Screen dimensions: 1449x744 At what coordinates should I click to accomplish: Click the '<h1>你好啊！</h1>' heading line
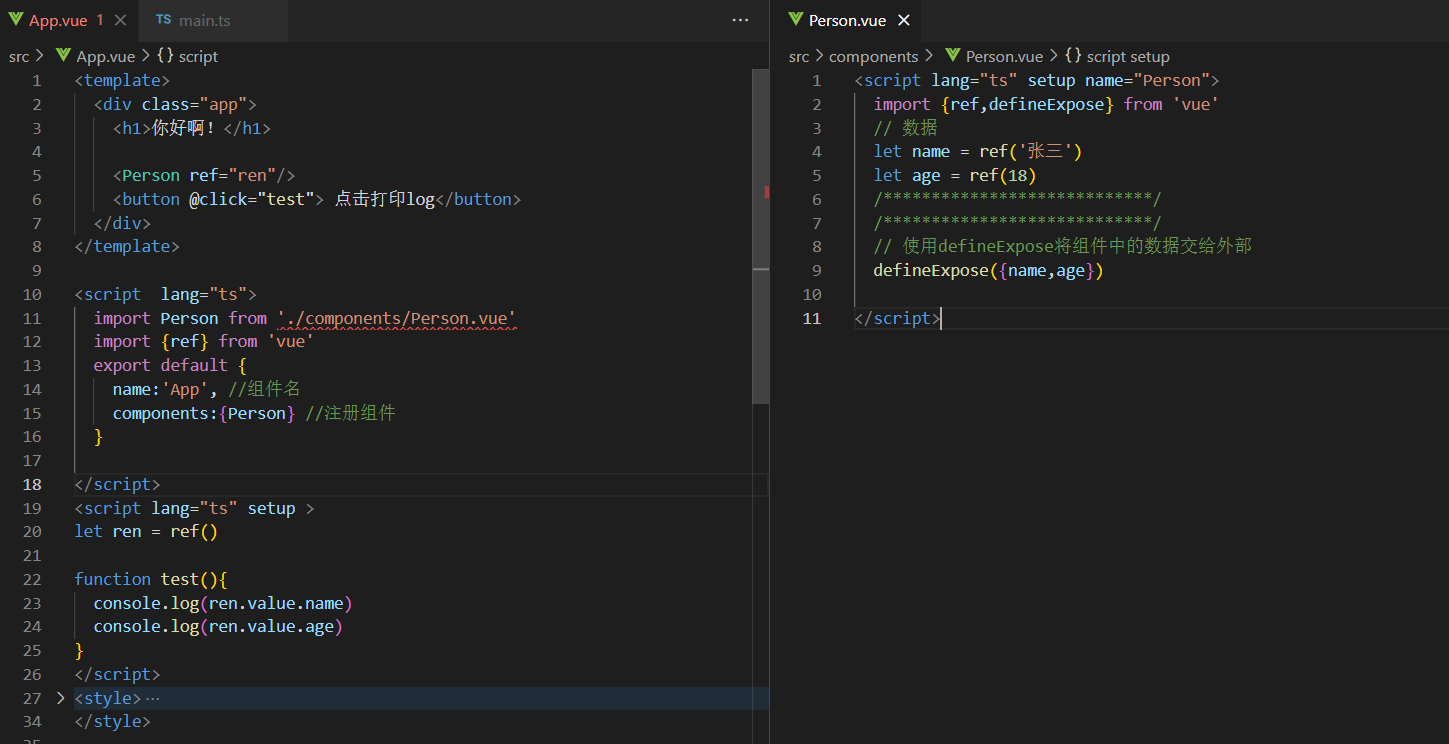pos(192,128)
